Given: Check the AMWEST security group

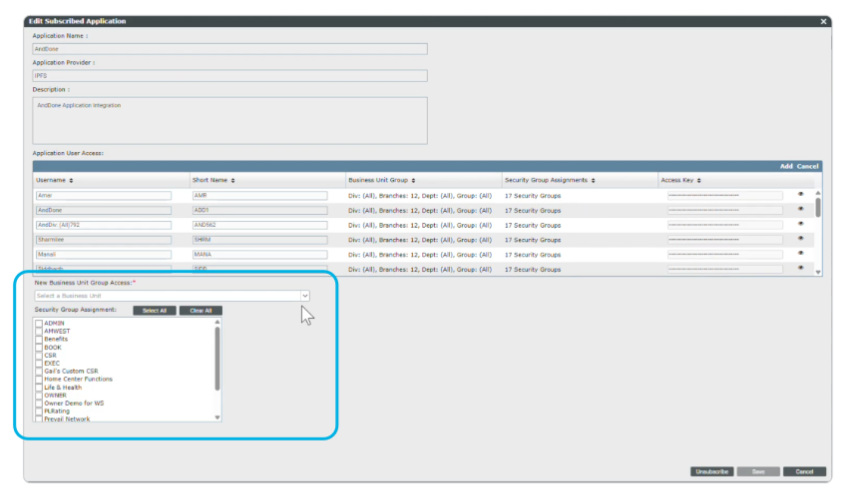Looking at the screenshot, I should coord(39,332).
